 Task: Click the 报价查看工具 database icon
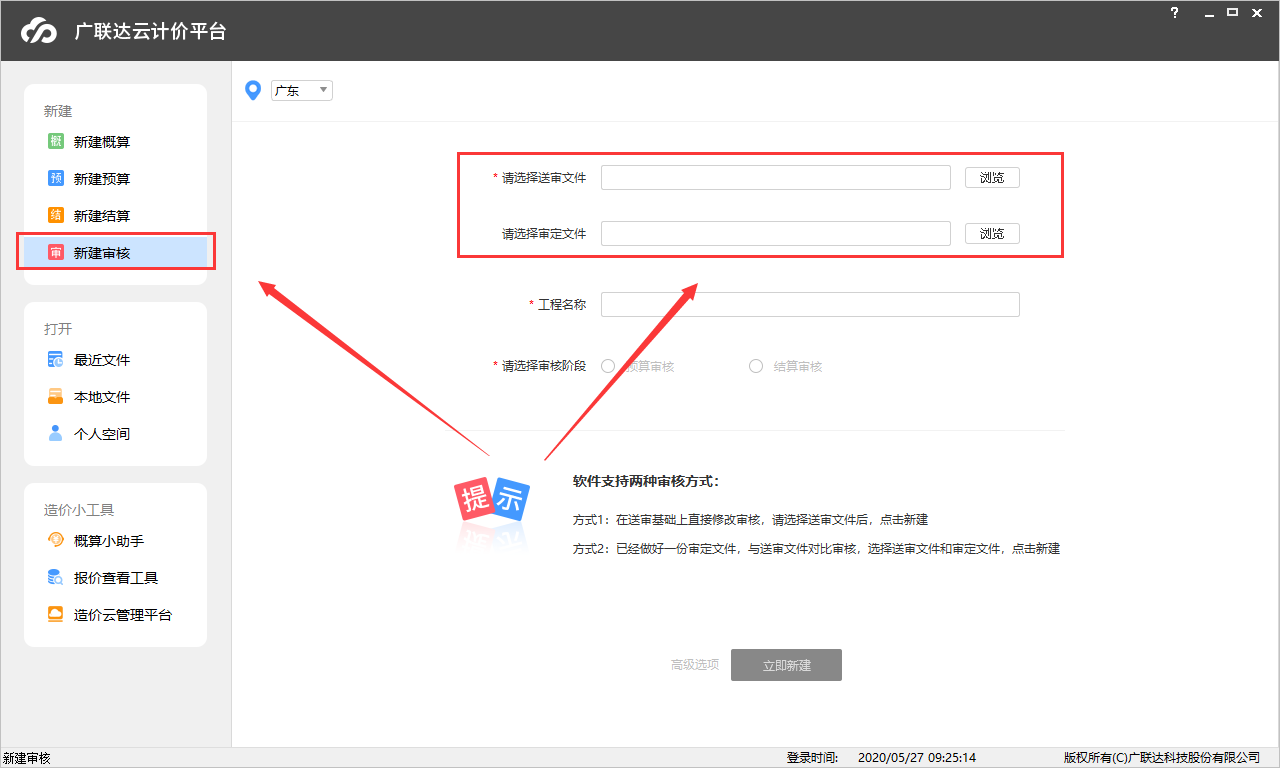pyautogui.click(x=56, y=578)
